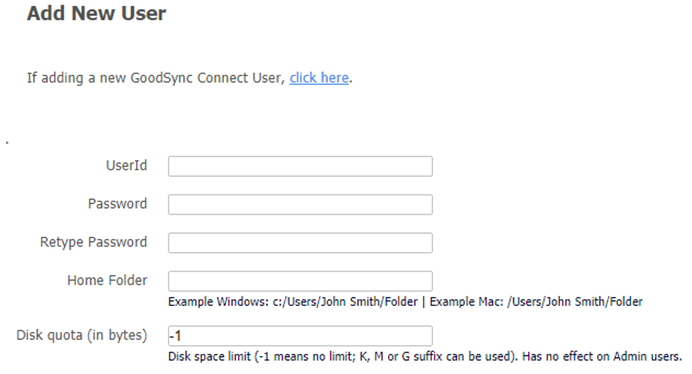Click the Disk quota field containing -1
692x374 pixels.
300,336
